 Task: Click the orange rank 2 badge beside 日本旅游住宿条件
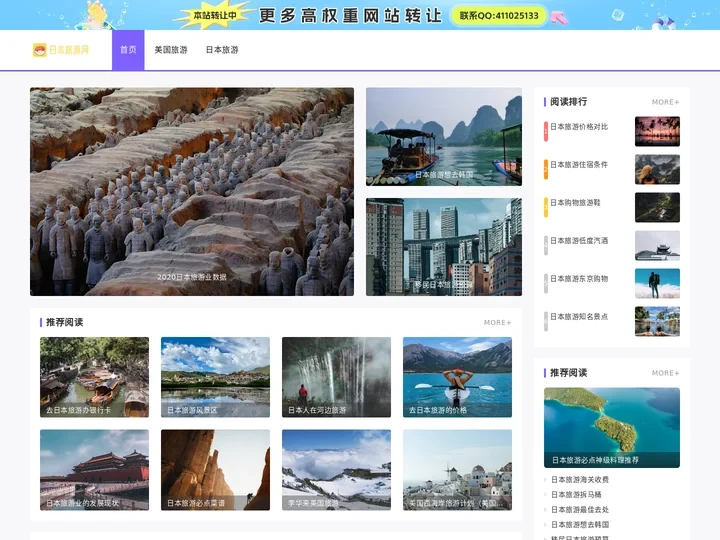pyautogui.click(x=546, y=169)
